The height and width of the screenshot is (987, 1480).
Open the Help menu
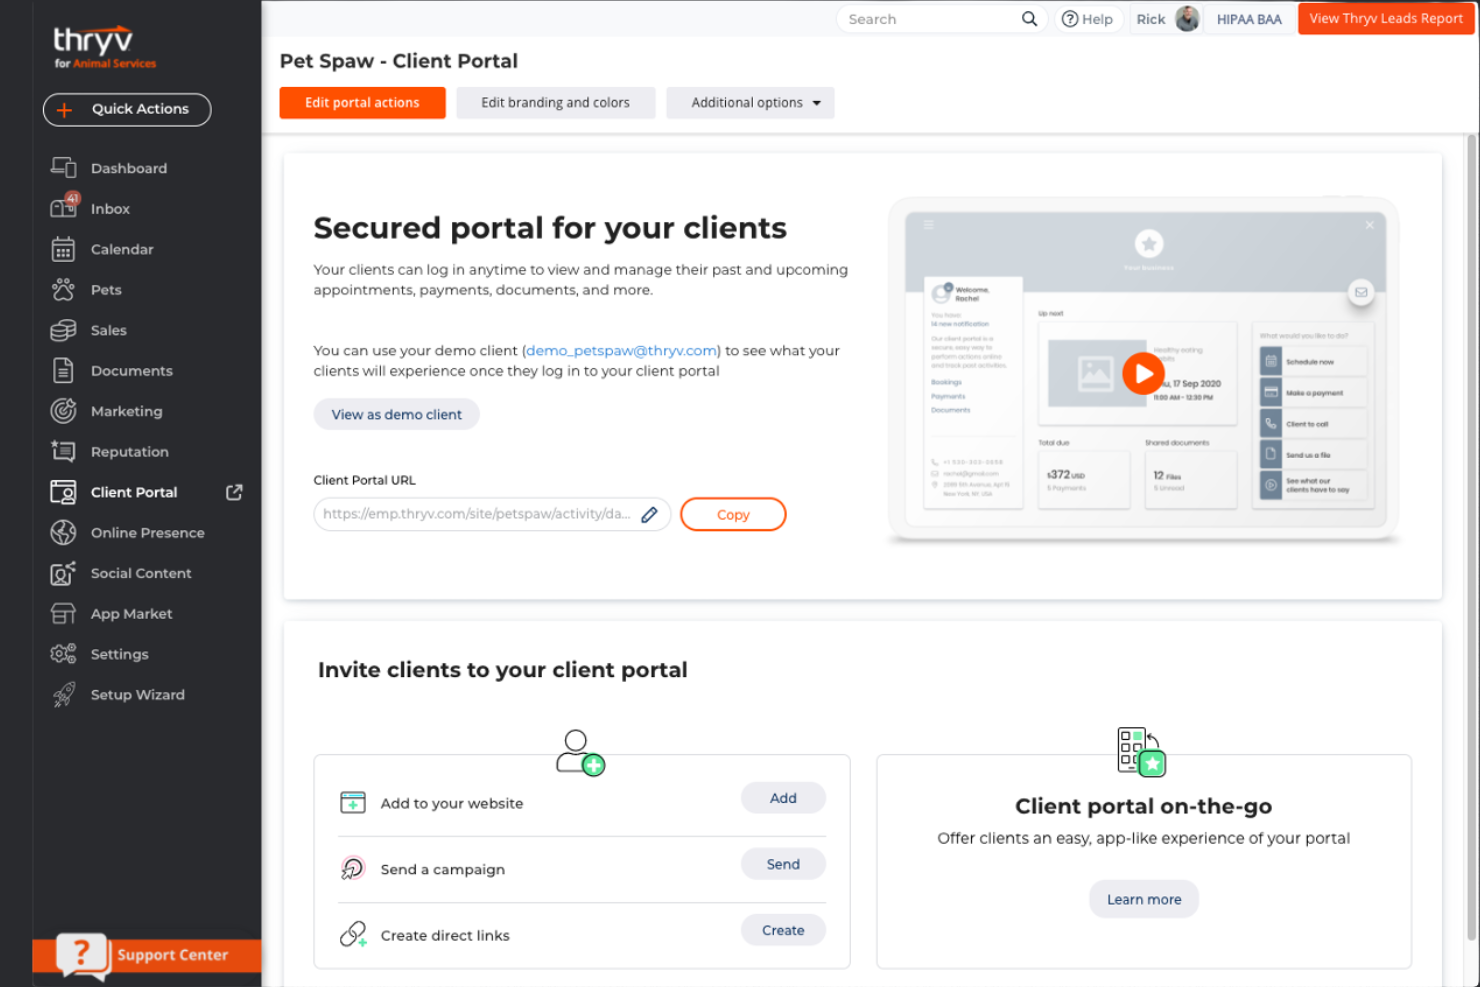[1089, 18]
